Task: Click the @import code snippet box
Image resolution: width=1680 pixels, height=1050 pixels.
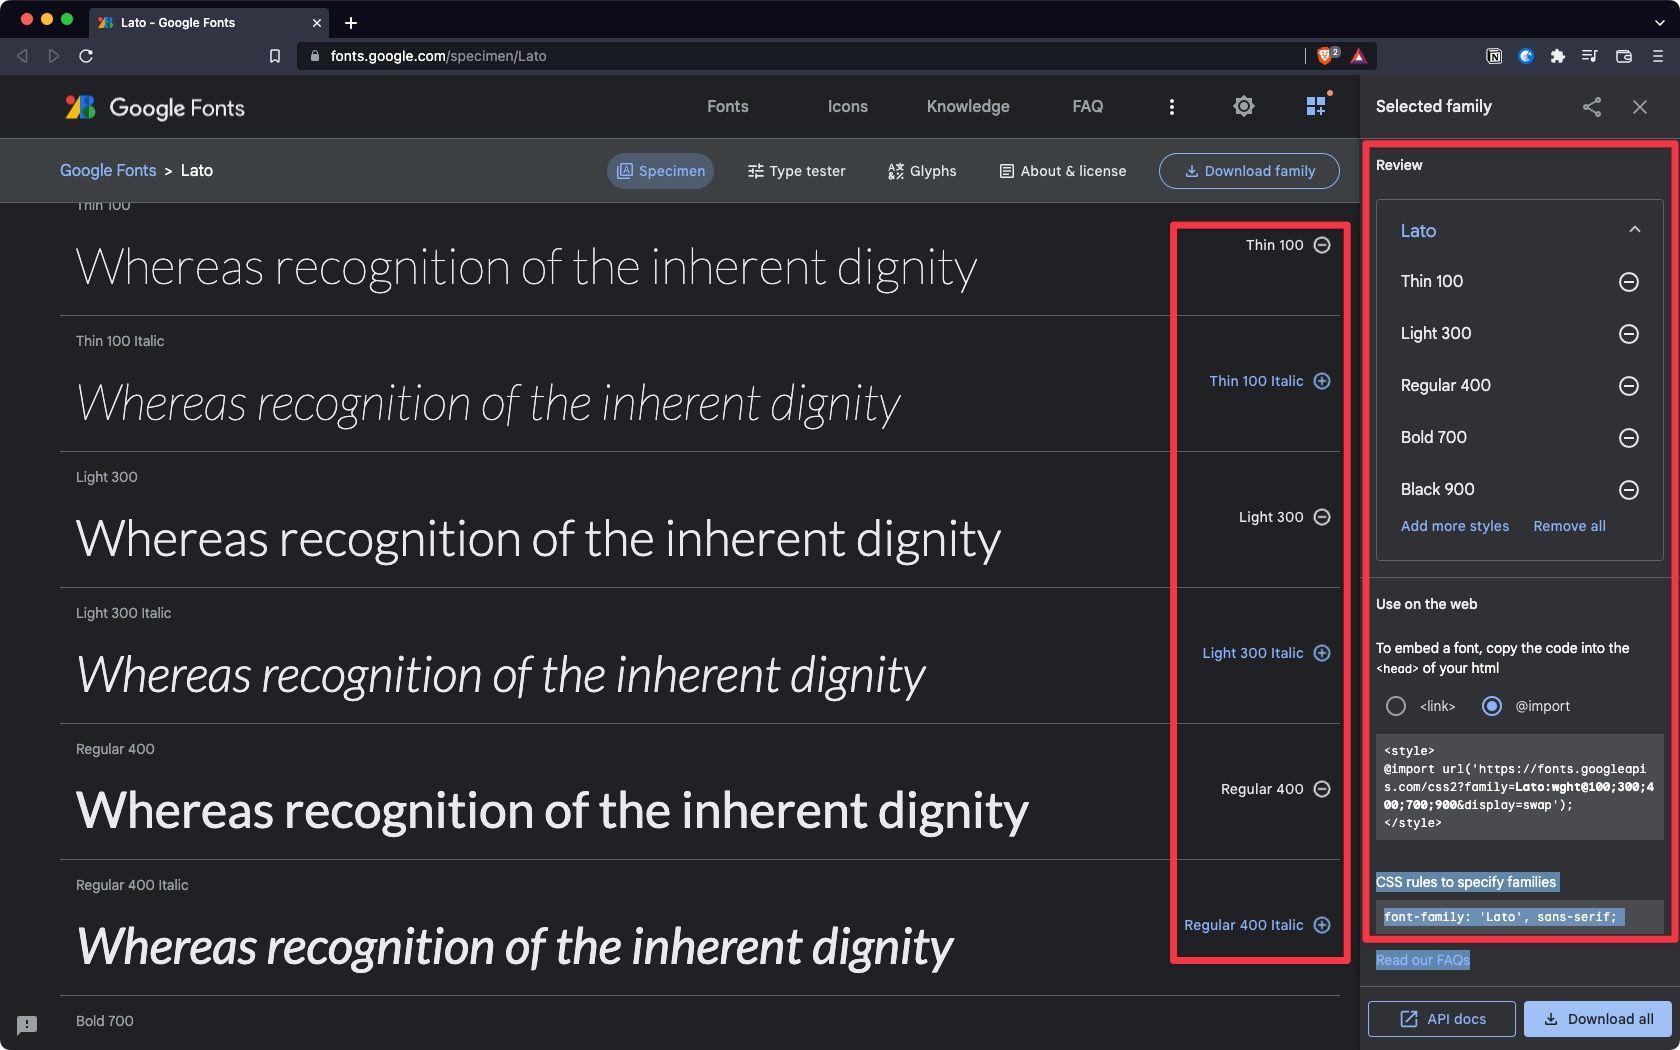Action: click(1519, 787)
